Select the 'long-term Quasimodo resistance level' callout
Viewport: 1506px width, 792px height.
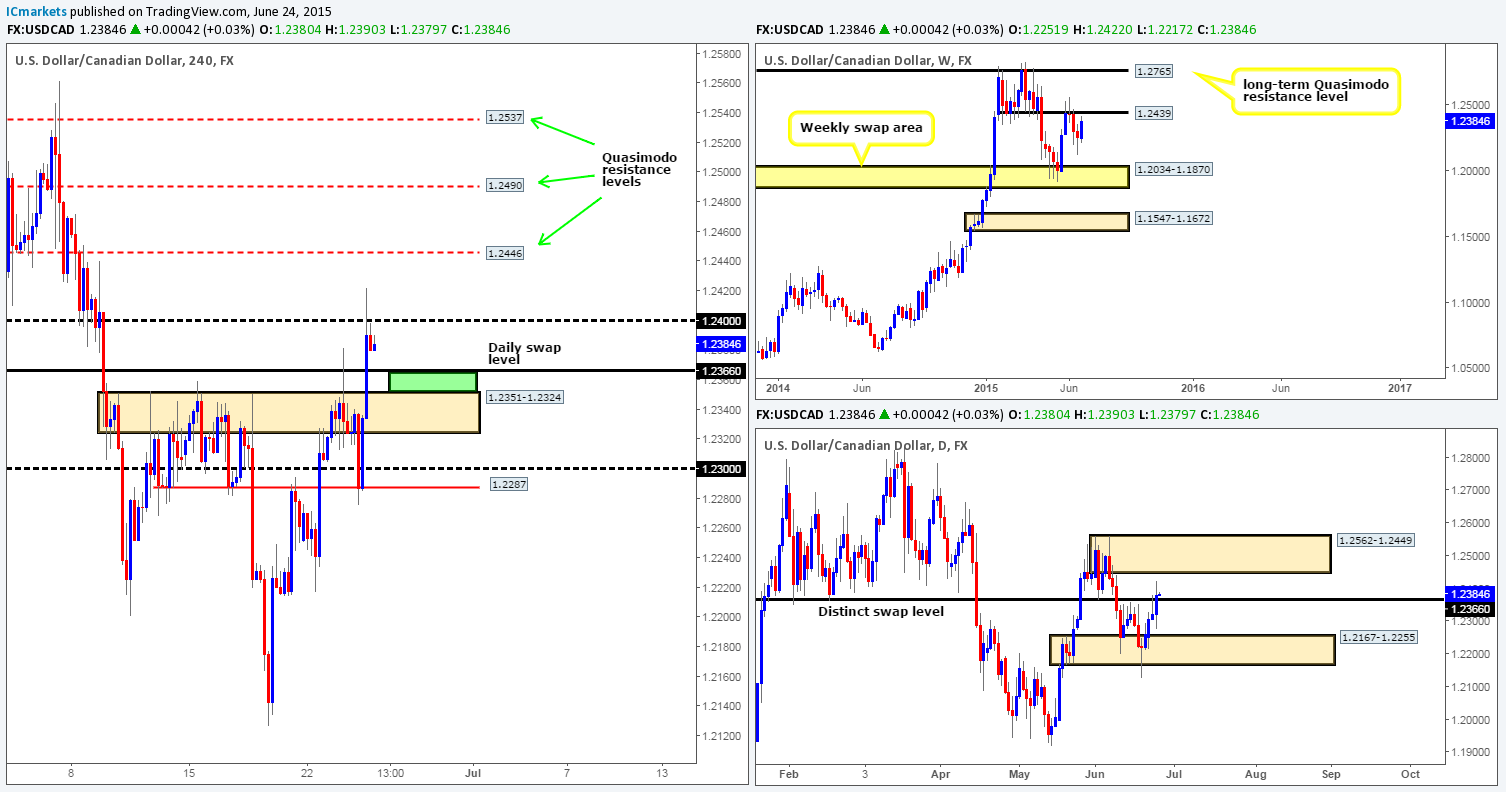pyautogui.click(x=1316, y=91)
